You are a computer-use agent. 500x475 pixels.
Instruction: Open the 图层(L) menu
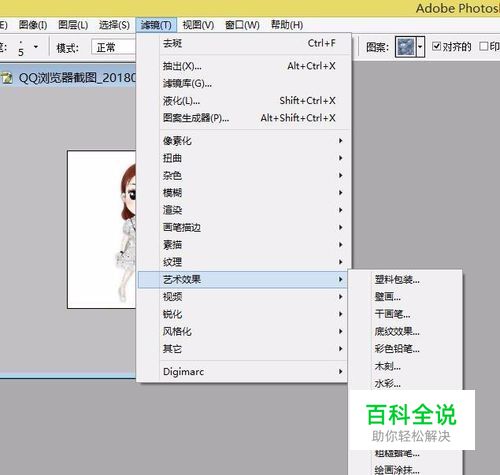(x=73, y=25)
